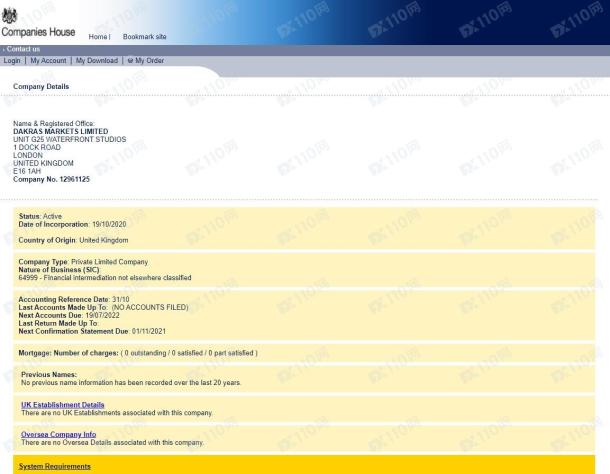
Task: Click the Last Return Made Up To label
Action: coord(58,323)
